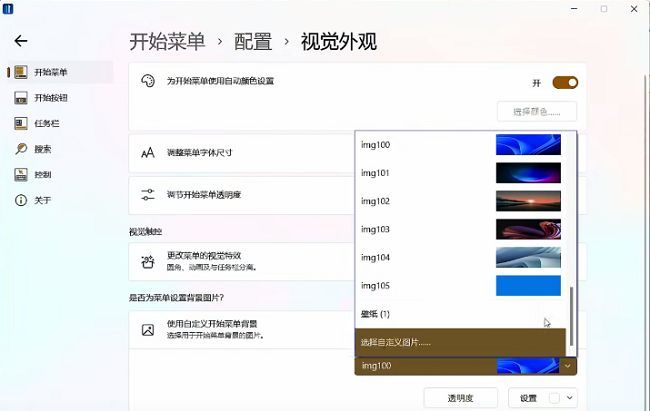Click the img102 sunset thumbnail
Screen dimensions: 650x411
coord(528,201)
